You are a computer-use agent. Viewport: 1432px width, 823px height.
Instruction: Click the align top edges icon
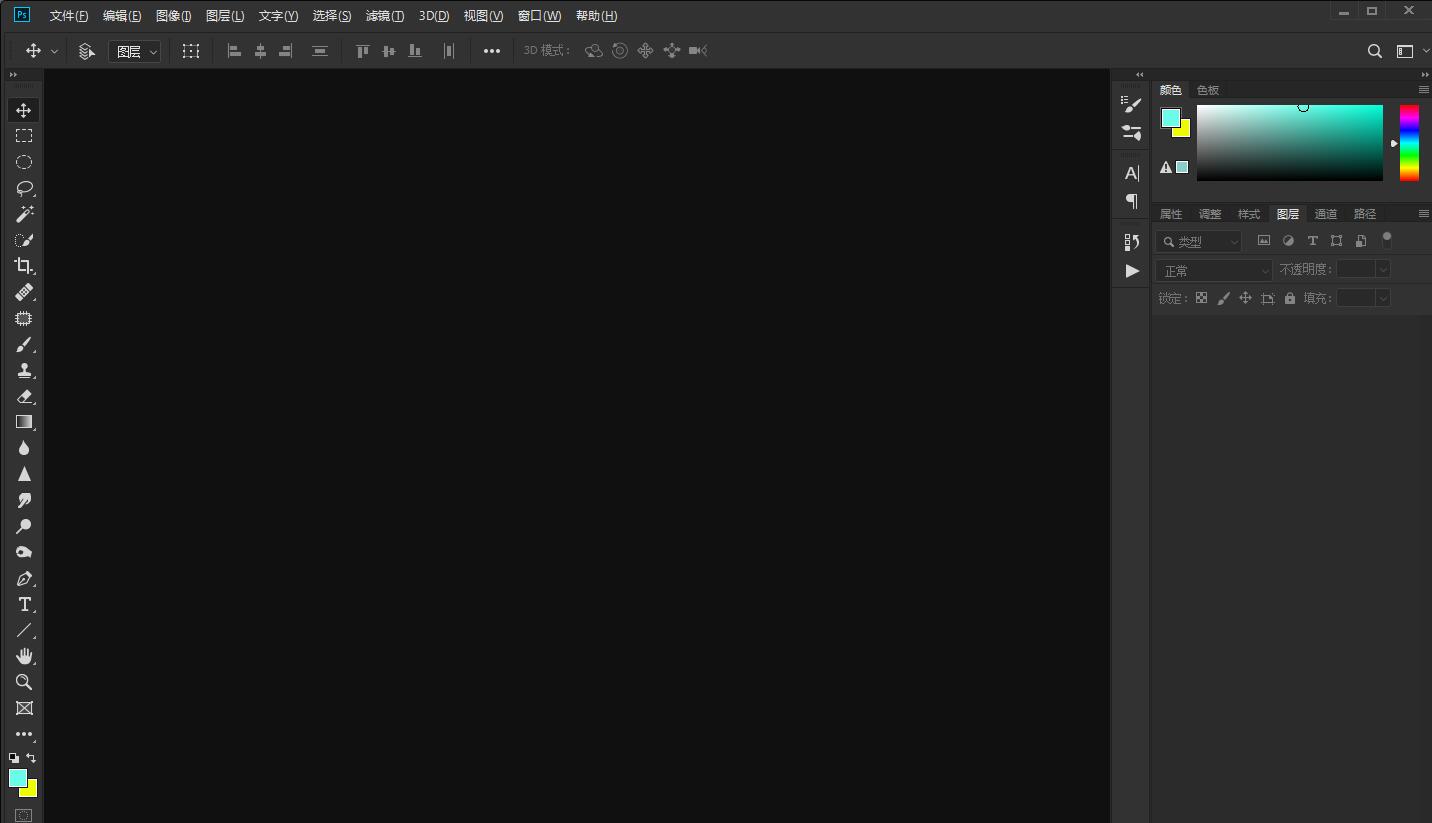pyautogui.click(x=362, y=51)
